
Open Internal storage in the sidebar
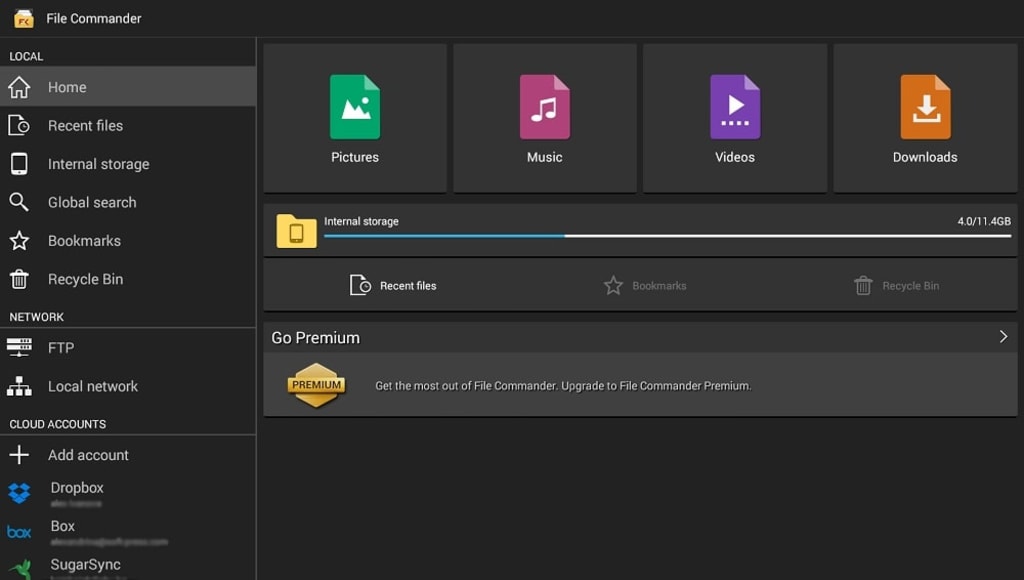(98, 164)
